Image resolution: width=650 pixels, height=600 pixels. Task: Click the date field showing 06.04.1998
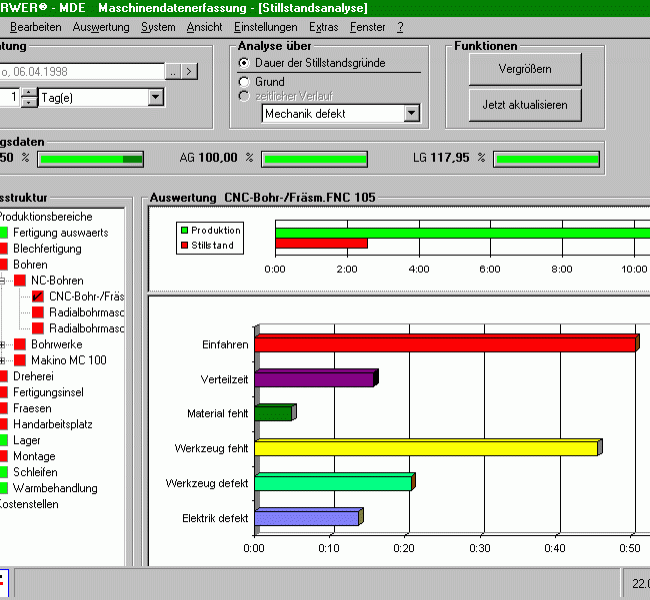pyautogui.click(x=82, y=71)
